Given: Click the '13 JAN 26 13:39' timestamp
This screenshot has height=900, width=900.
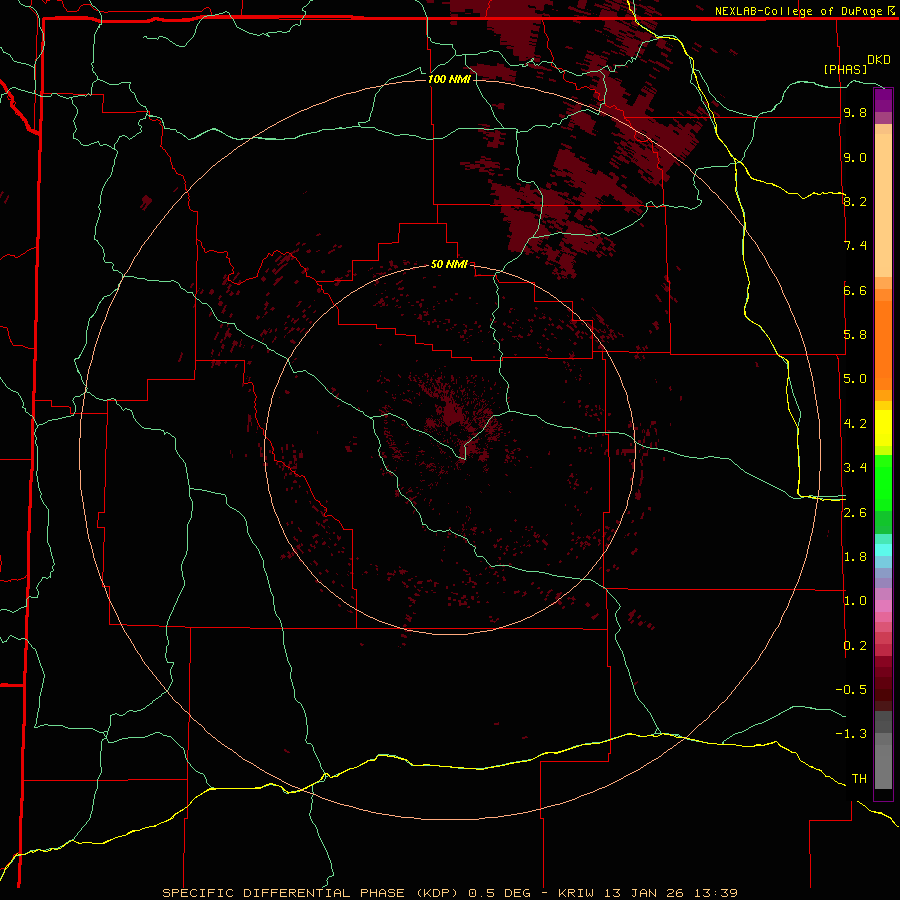Looking at the screenshot, I should 670,893.
